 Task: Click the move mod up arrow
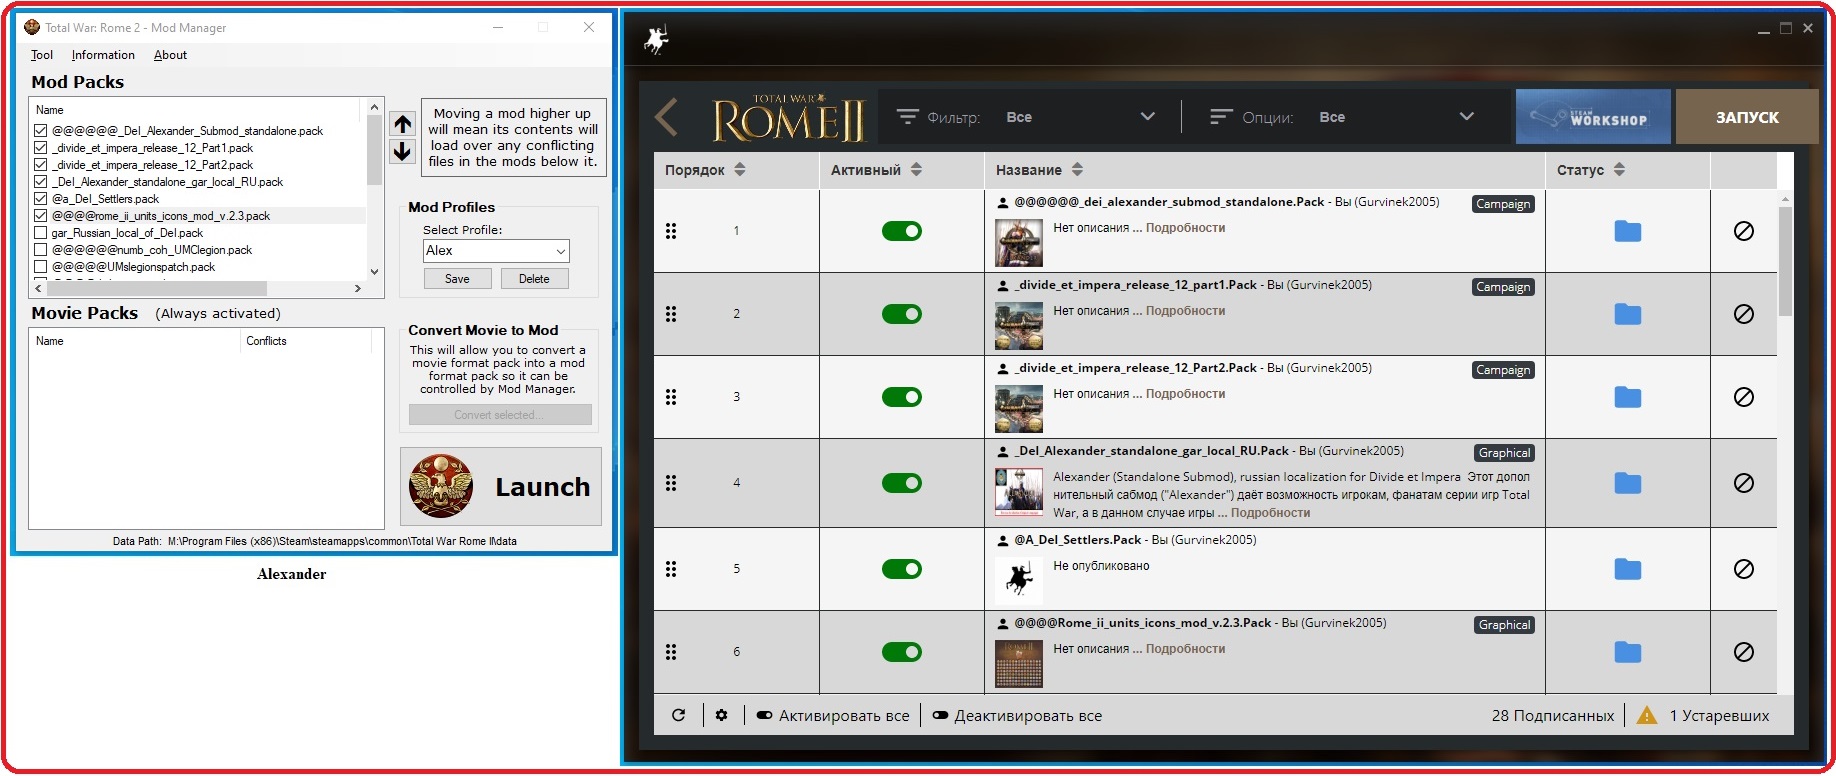(402, 124)
